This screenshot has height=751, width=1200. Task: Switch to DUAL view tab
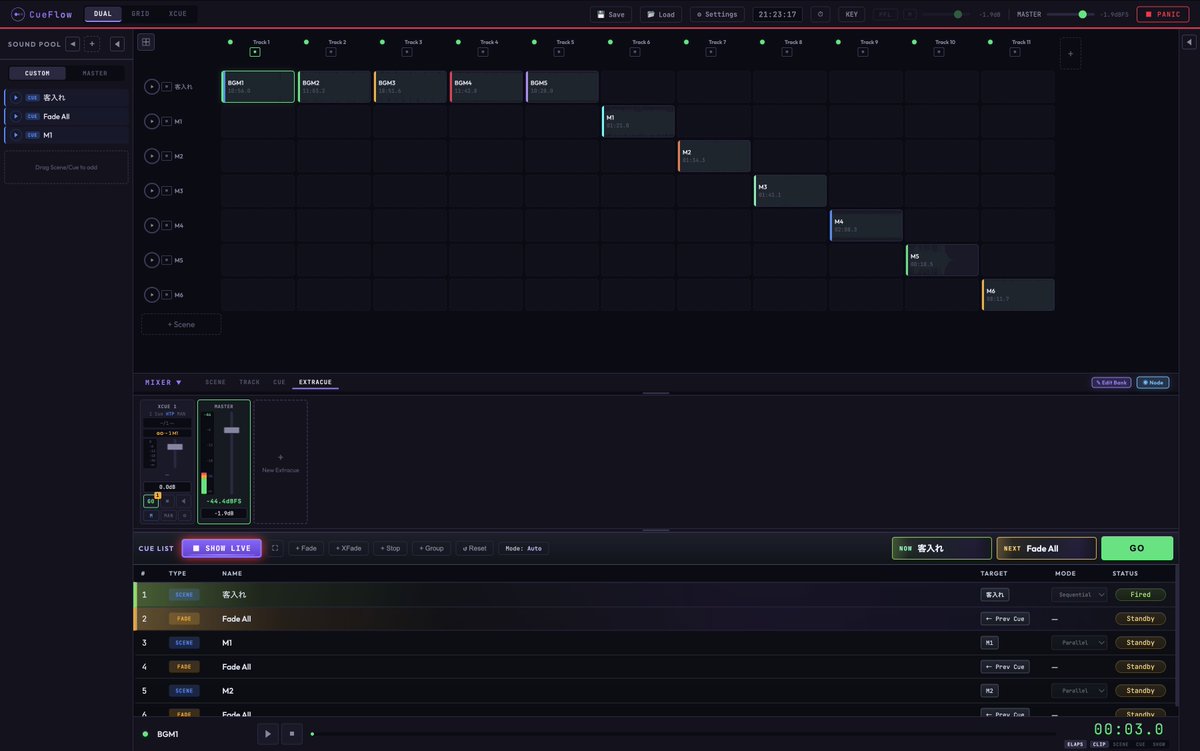click(x=103, y=14)
